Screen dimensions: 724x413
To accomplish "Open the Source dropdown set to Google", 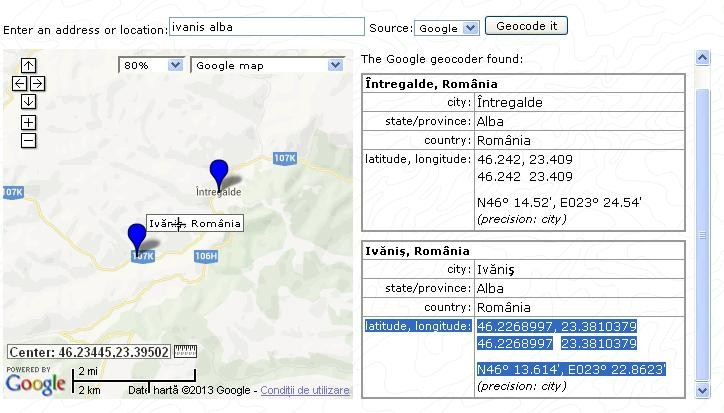I will (x=447, y=28).
